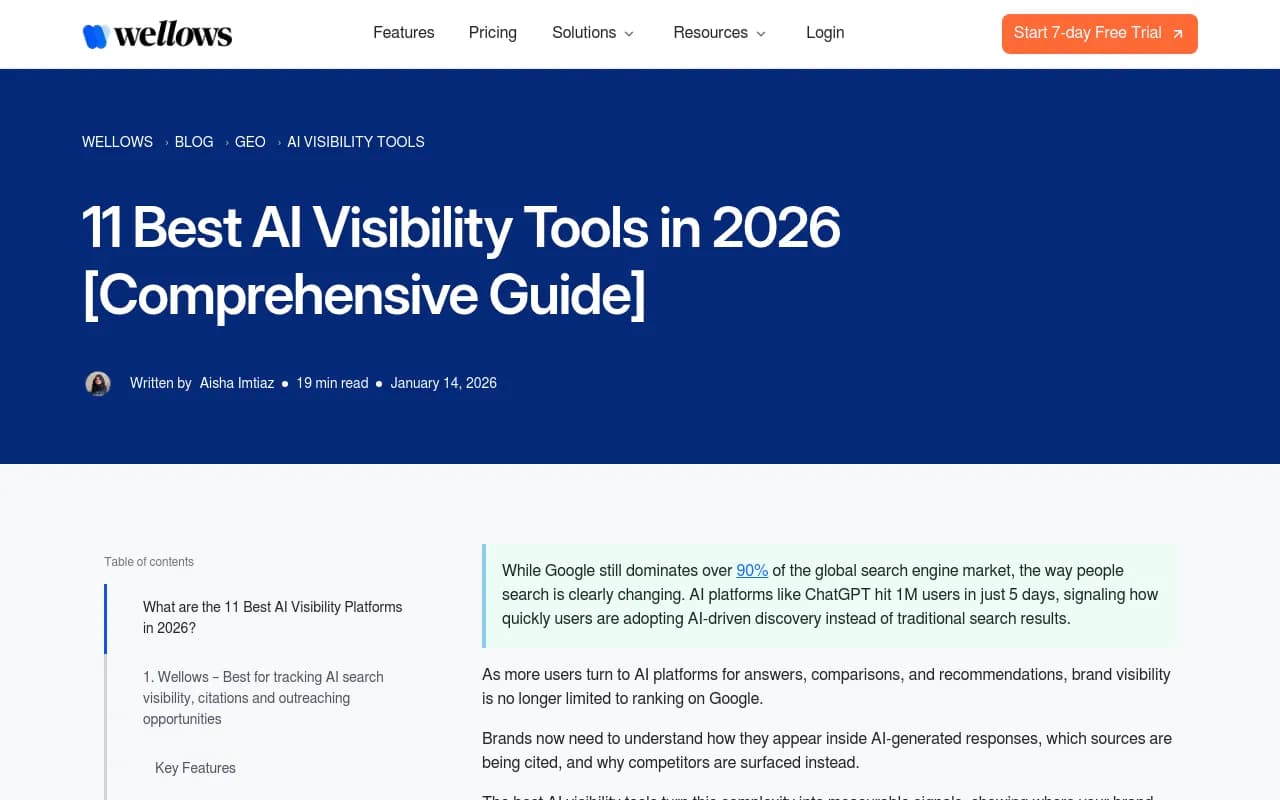Click the wellows logo icon
The image size is (1280, 800).
(x=95, y=33)
